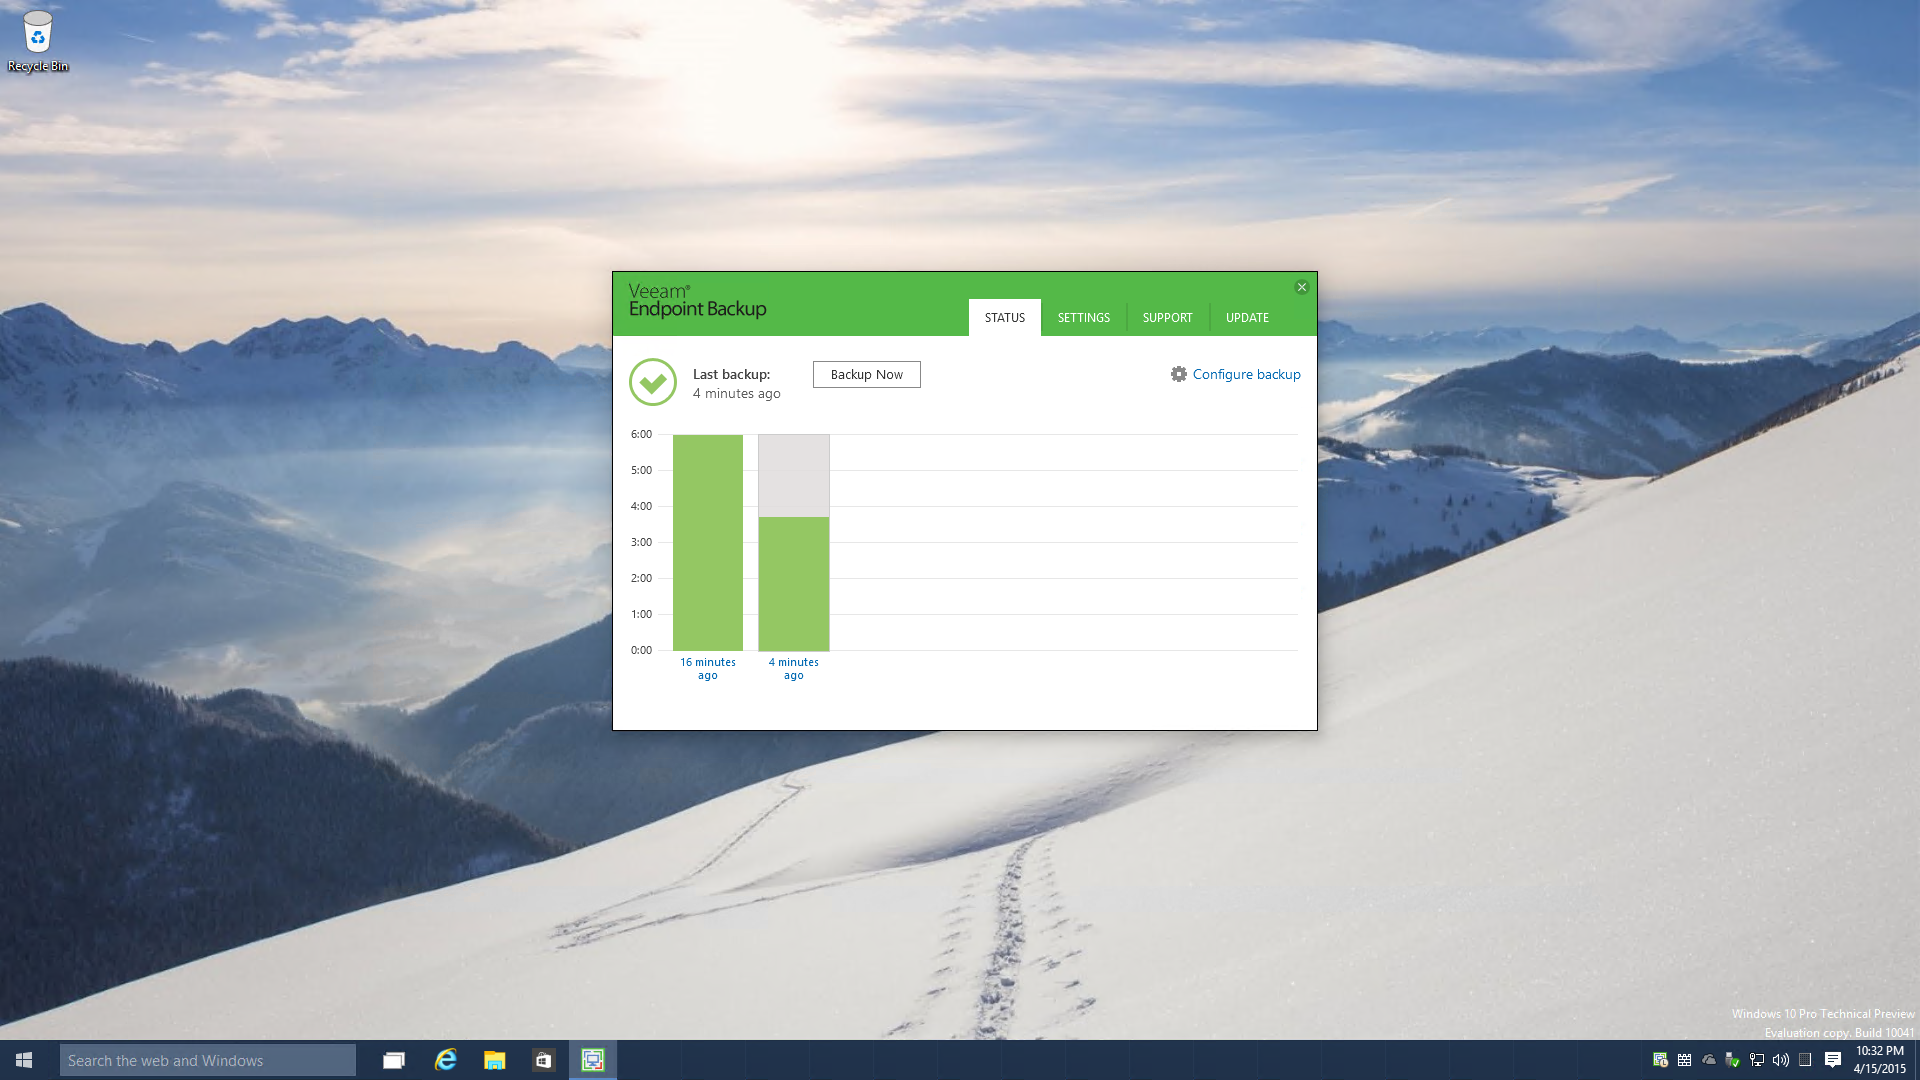Click the Veeam Endpoint Backup logo
The image size is (1920, 1080).
(697, 300)
